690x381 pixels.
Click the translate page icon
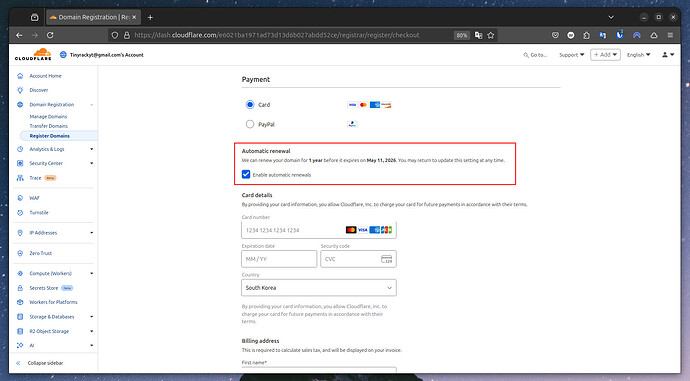coord(478,35)
